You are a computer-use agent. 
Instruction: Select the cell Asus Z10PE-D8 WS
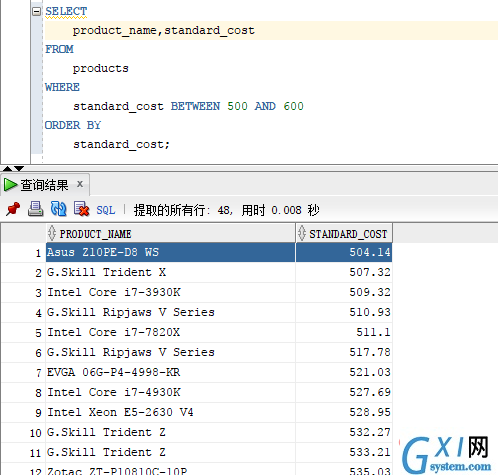click(170, 252)
